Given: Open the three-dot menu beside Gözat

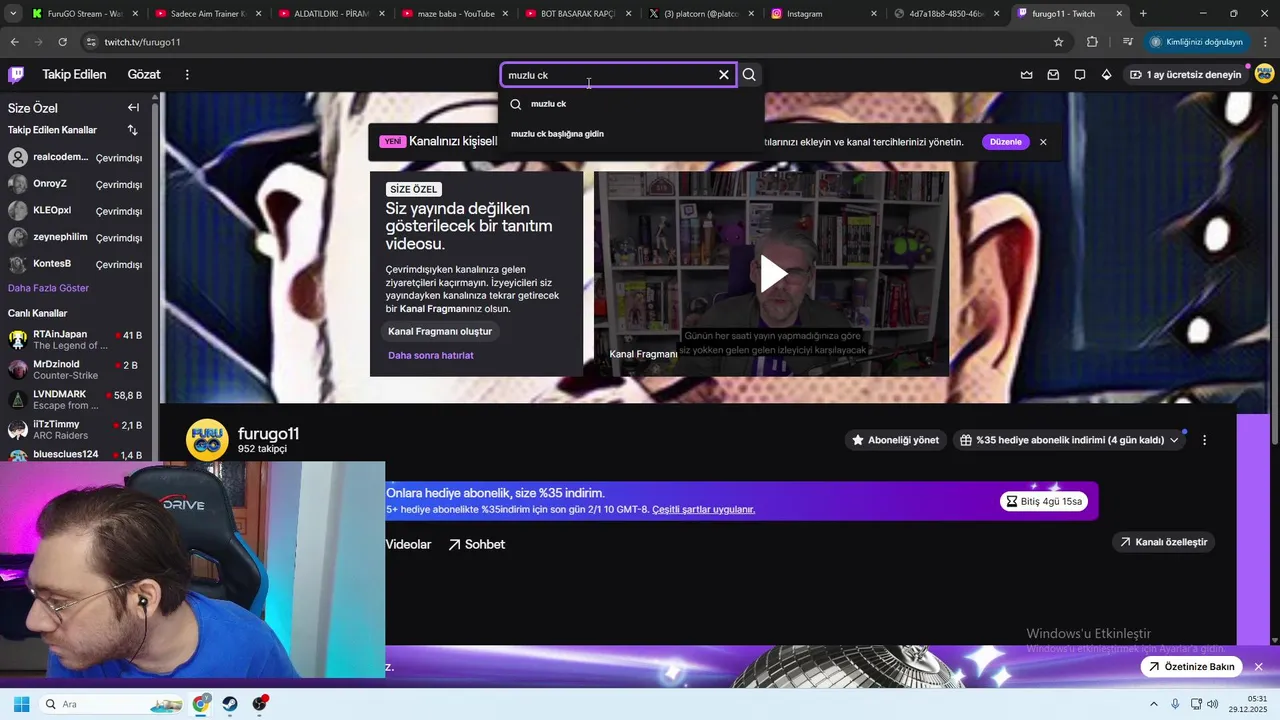Looking at the screenshot, I should [x=187, y=74].
